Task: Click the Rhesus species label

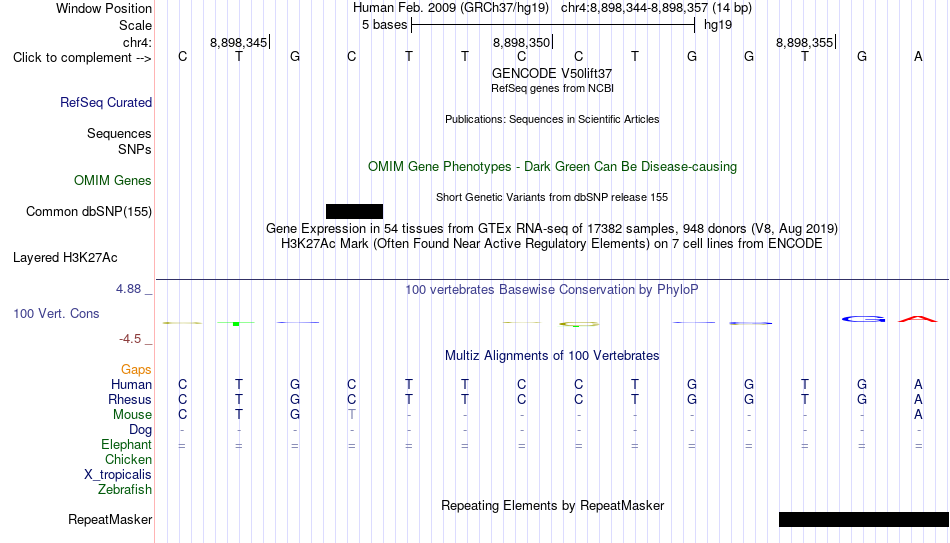Action: coord(130,399)
